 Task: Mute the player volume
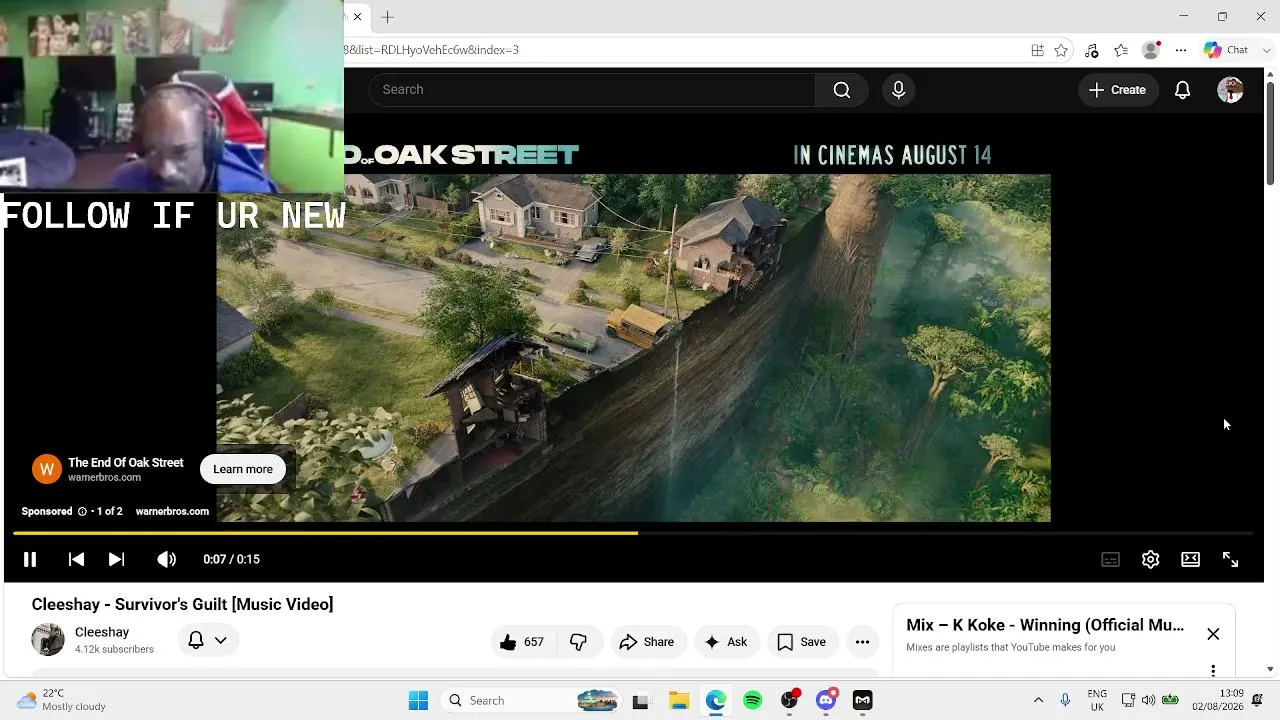point(167,560)
